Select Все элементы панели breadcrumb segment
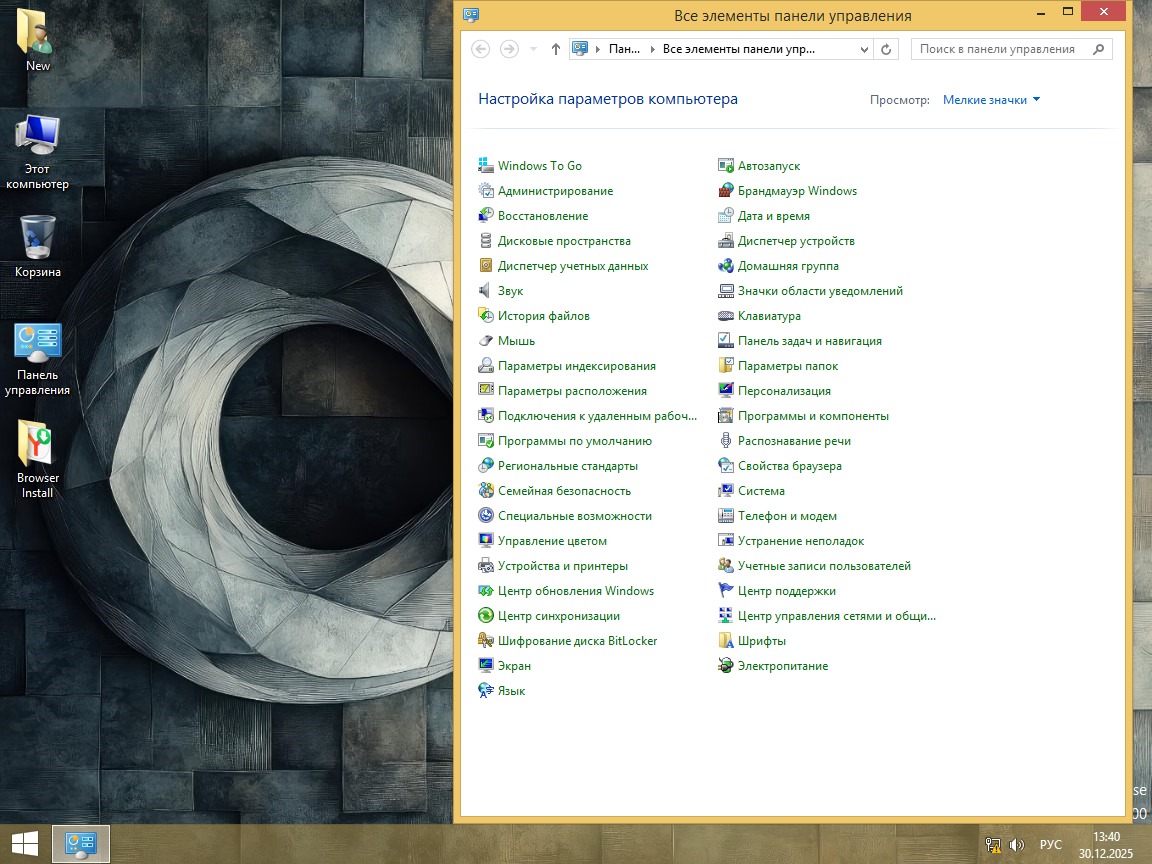The image size is (1152, 864). [x=738, y=49]
